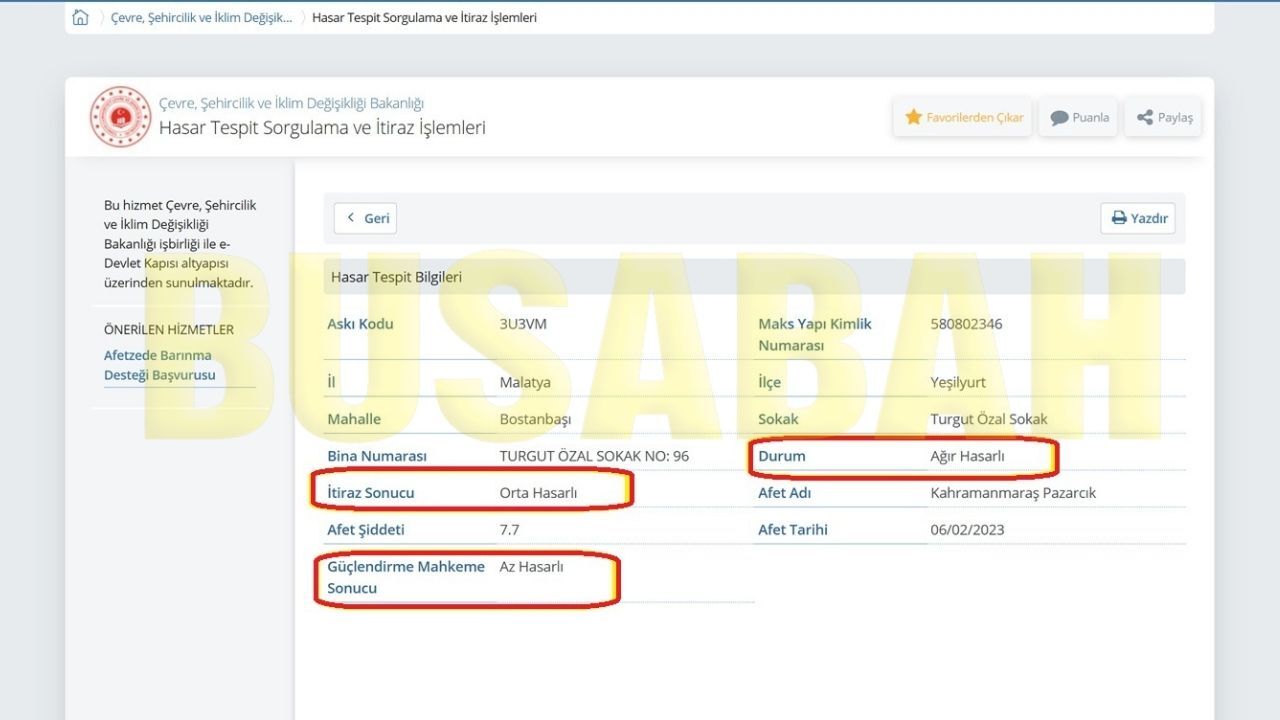Click the speech bubble Puanla icon
This screenshot has width=1280, height=720.
tap(1059, 118)
